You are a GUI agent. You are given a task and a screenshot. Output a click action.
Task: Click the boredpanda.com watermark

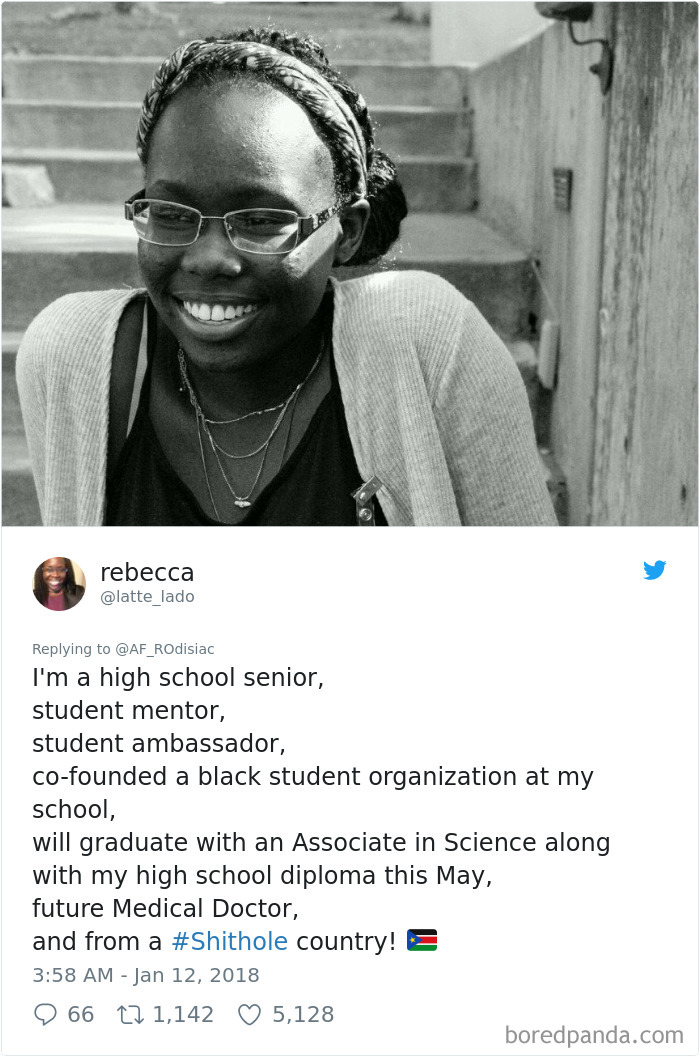595,1034
